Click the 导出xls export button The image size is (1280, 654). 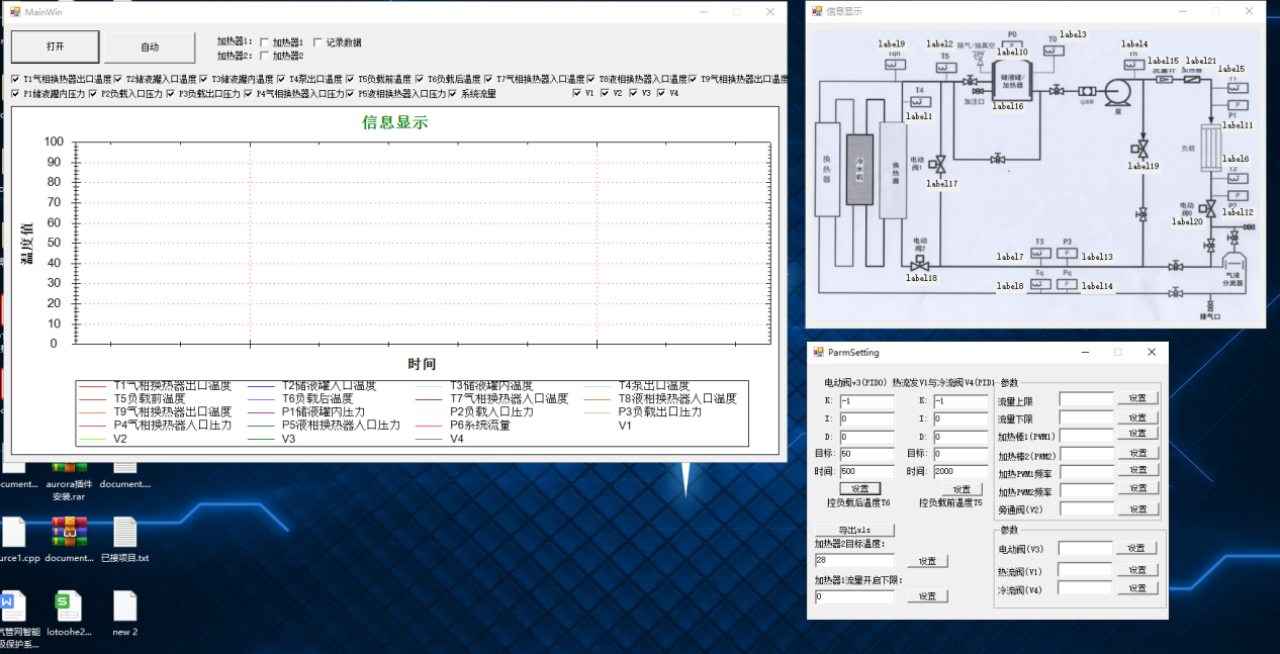tap(853, 530)
